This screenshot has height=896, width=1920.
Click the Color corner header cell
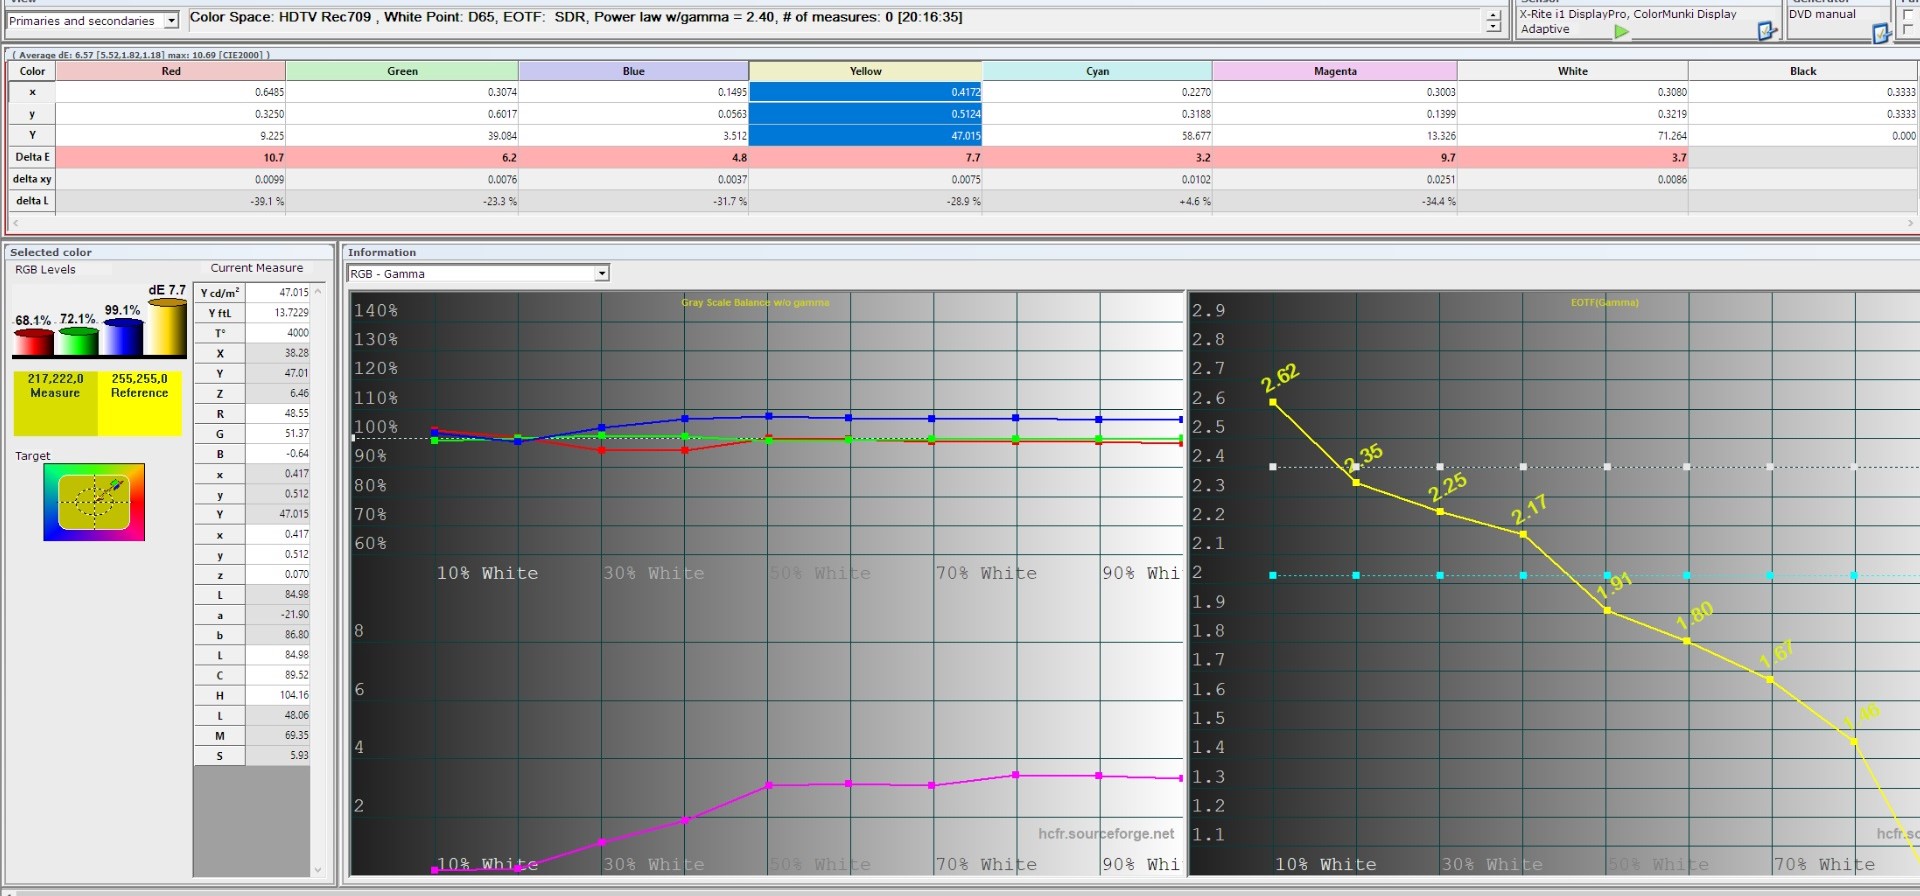point(32,71)
